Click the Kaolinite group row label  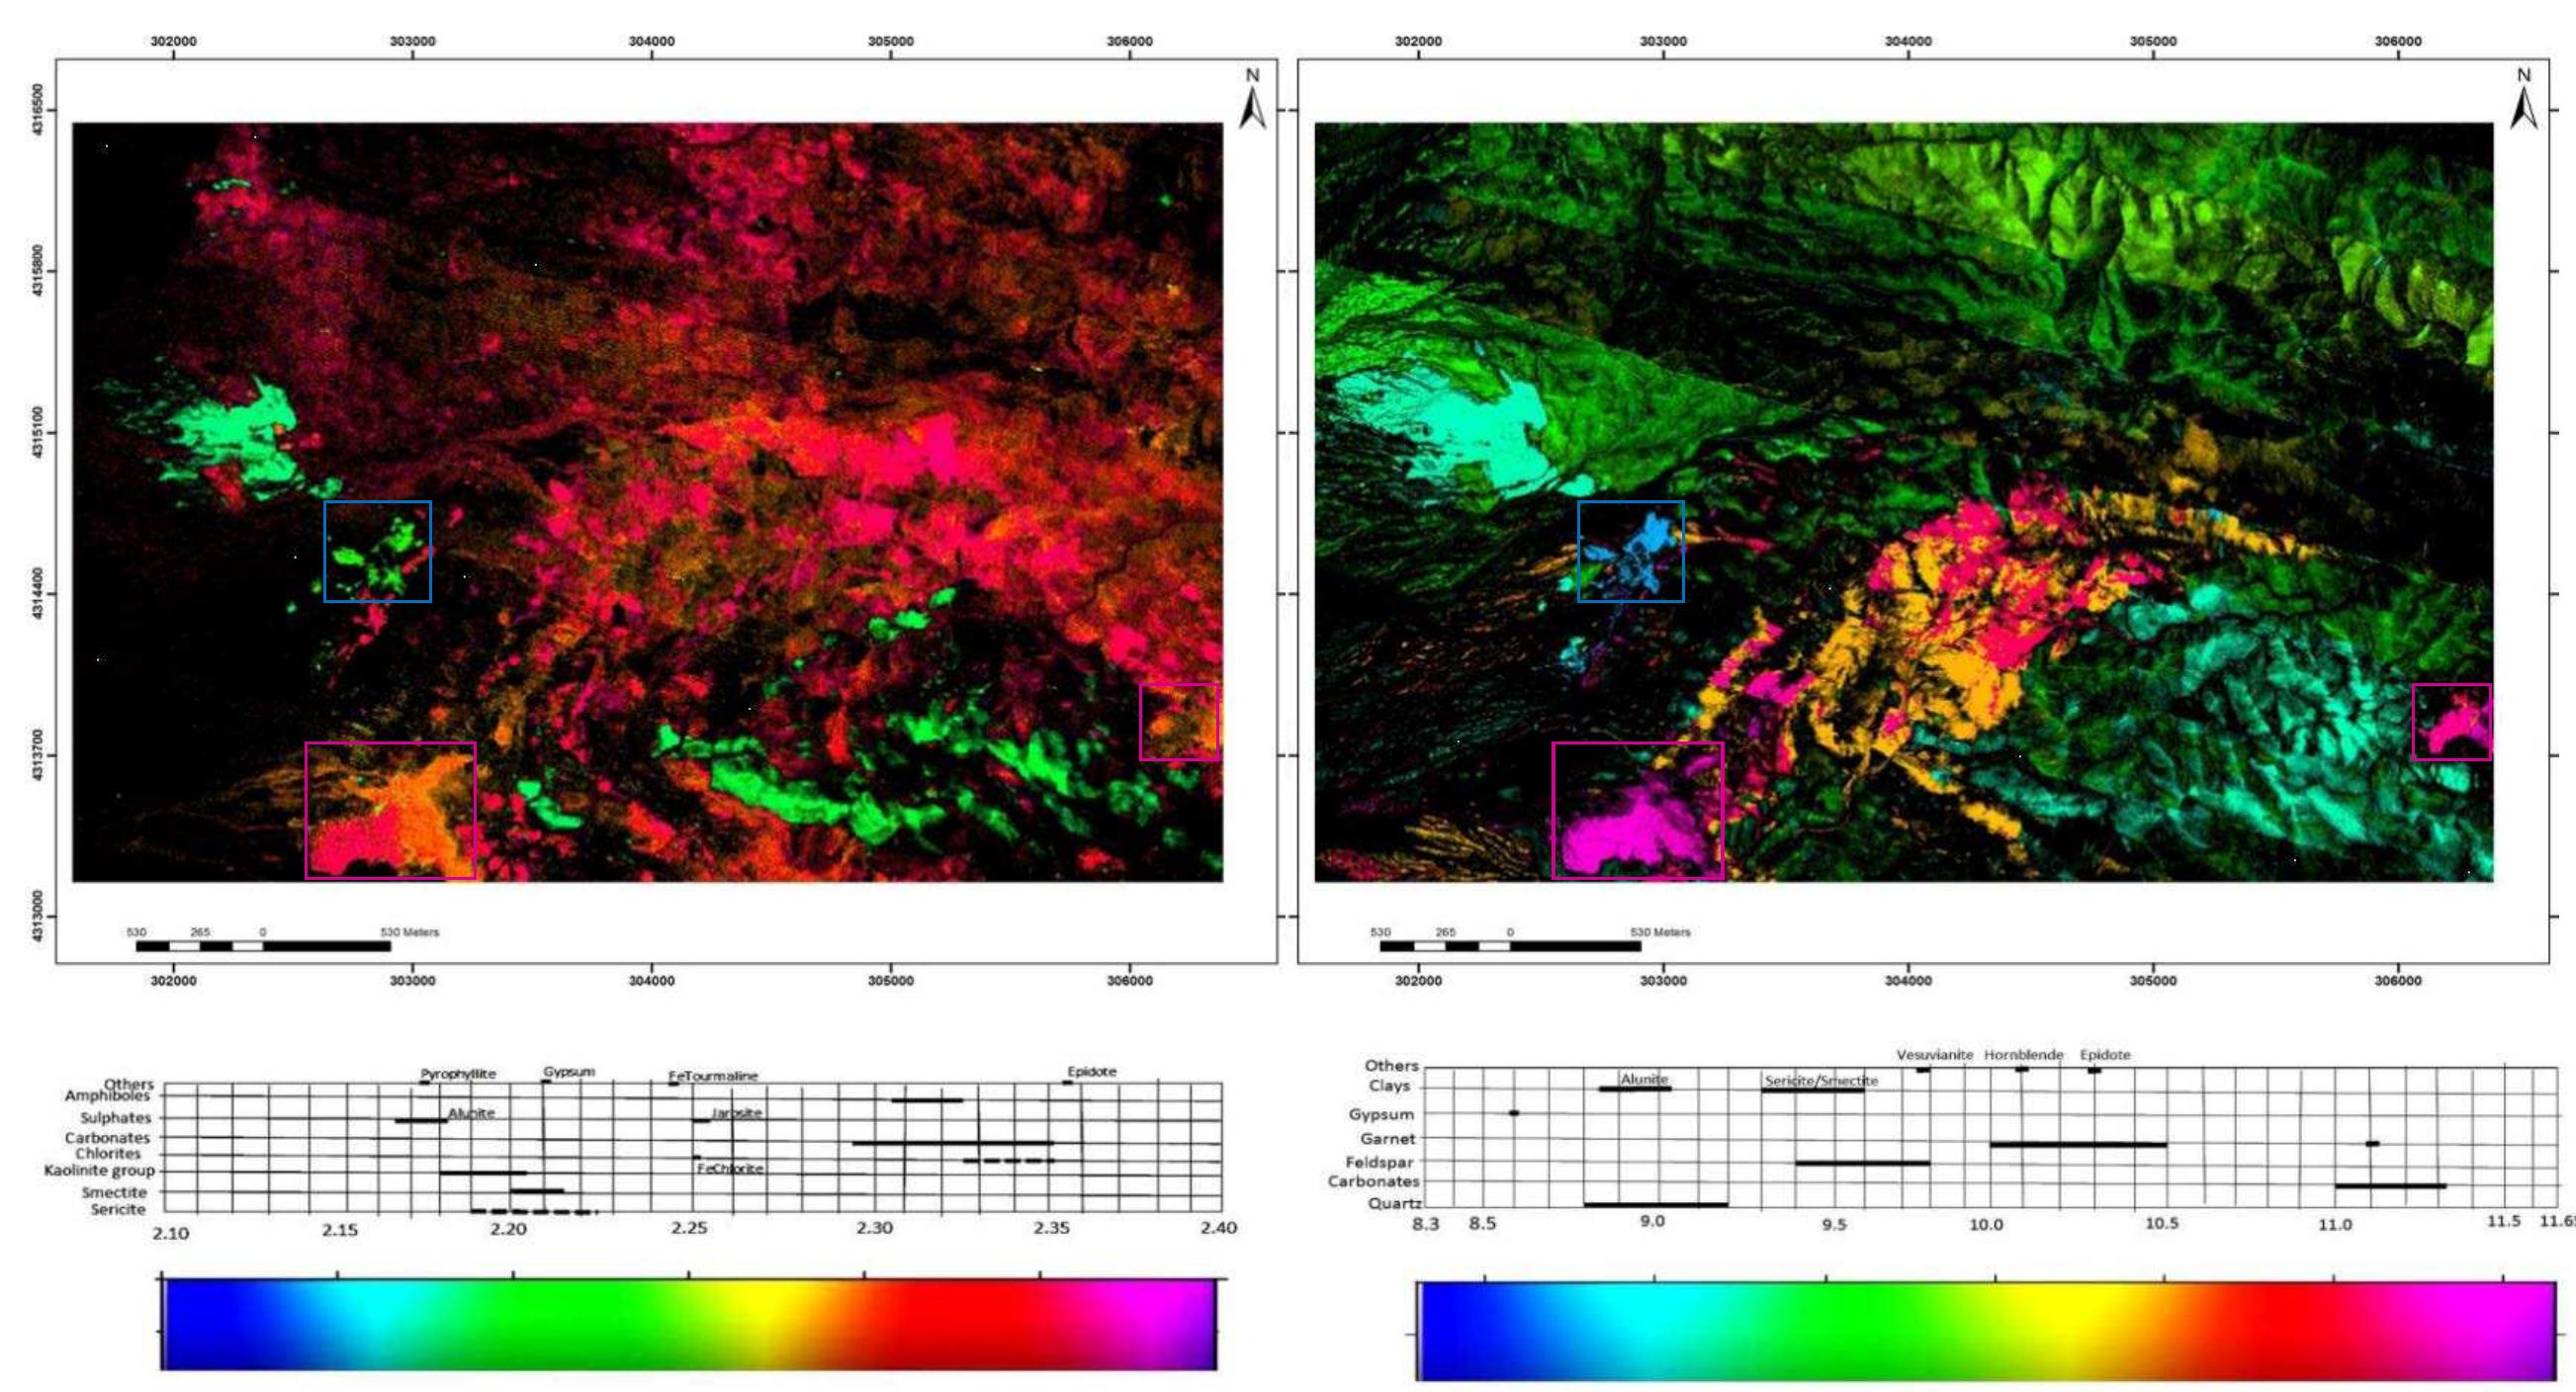click(x=99, y=1171)
